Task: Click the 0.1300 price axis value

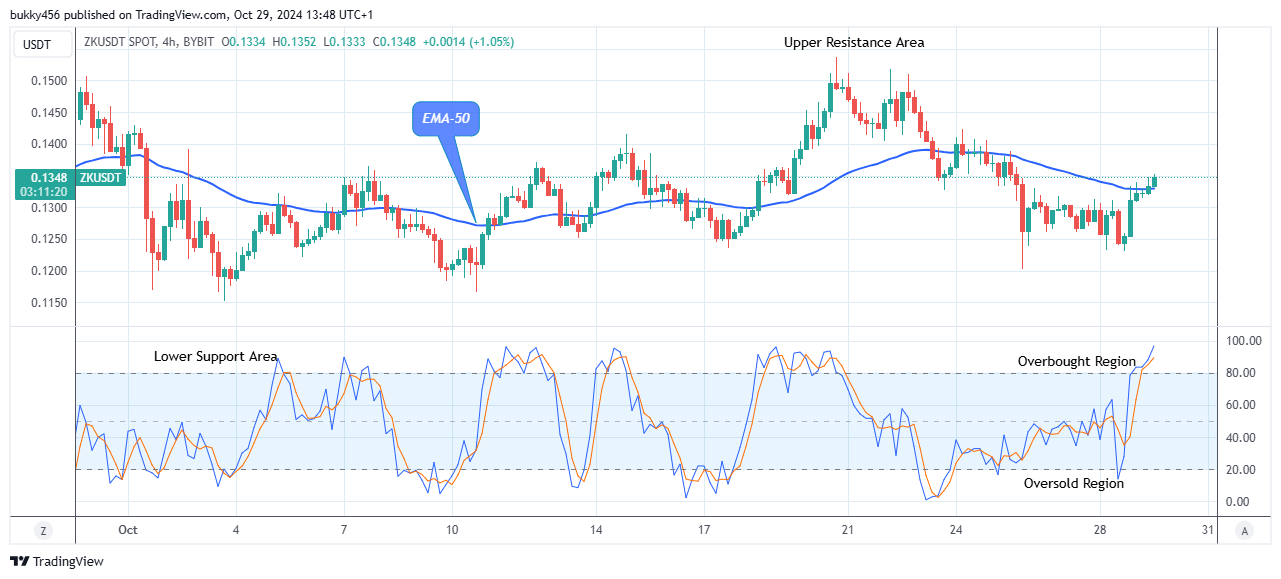Action: (49, 208)
